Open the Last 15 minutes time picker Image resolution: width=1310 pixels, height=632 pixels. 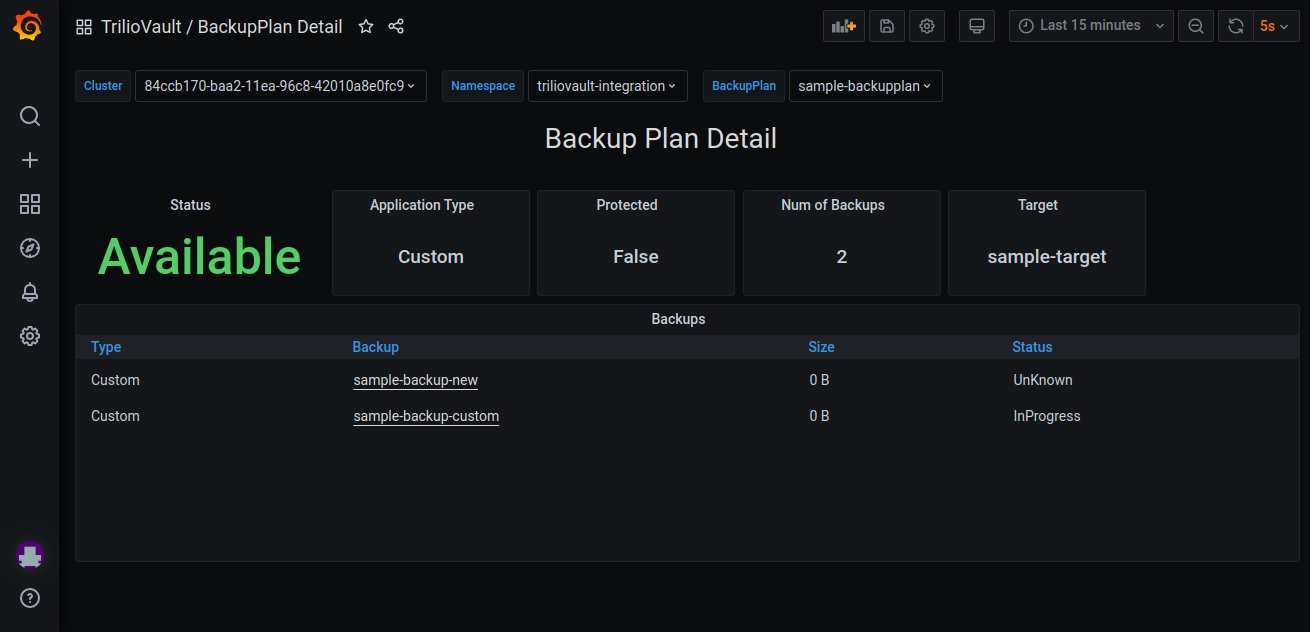[x=1091, y=26]
